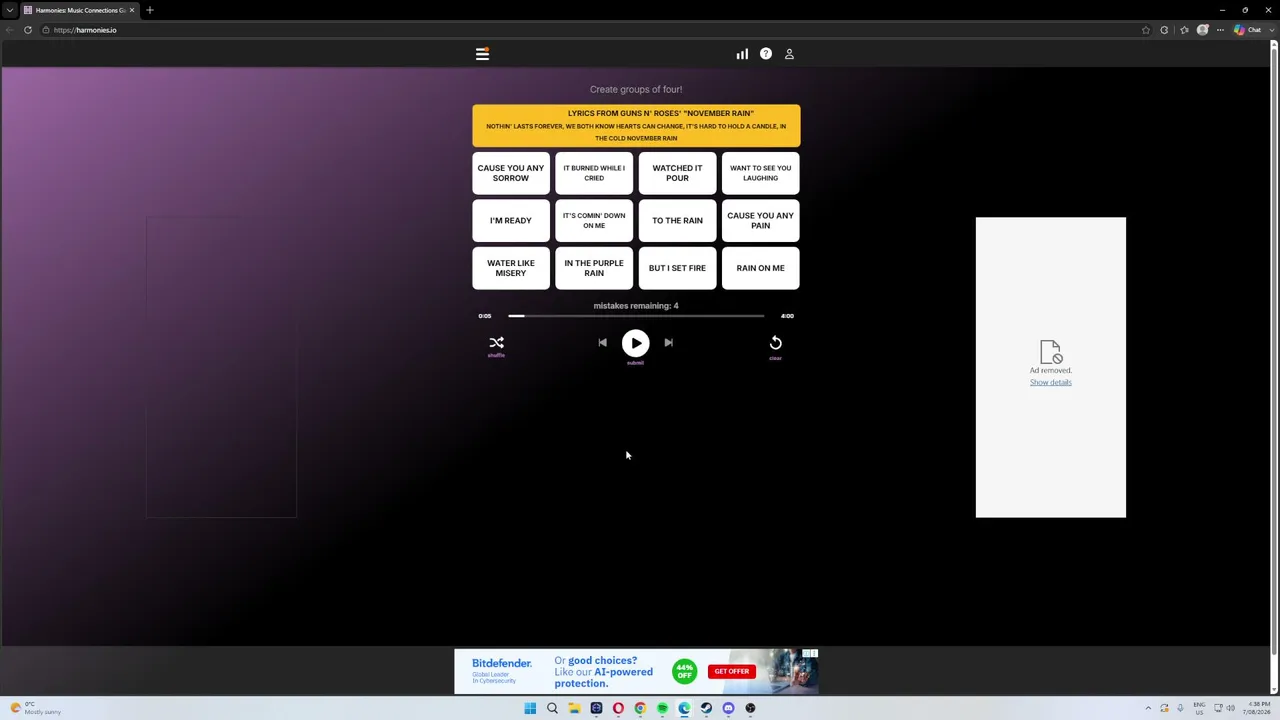Go back with the browser back arrow
This screenshot has height=720, width=1280.
[10, 30]
